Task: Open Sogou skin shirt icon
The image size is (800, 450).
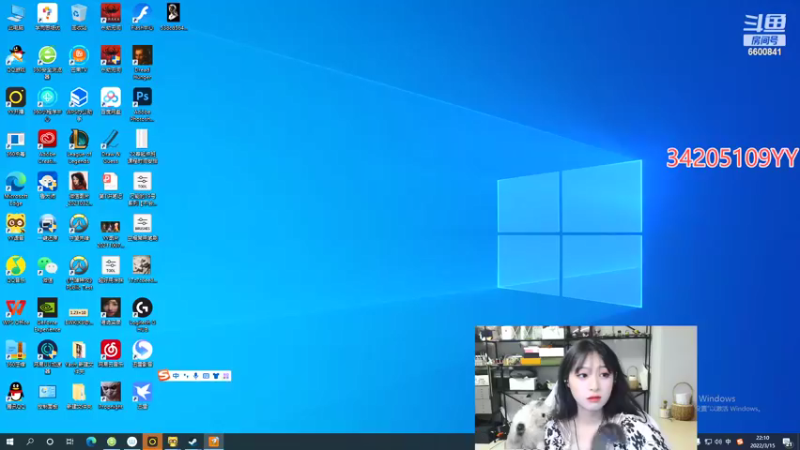Action: click(x=216, y=376)
